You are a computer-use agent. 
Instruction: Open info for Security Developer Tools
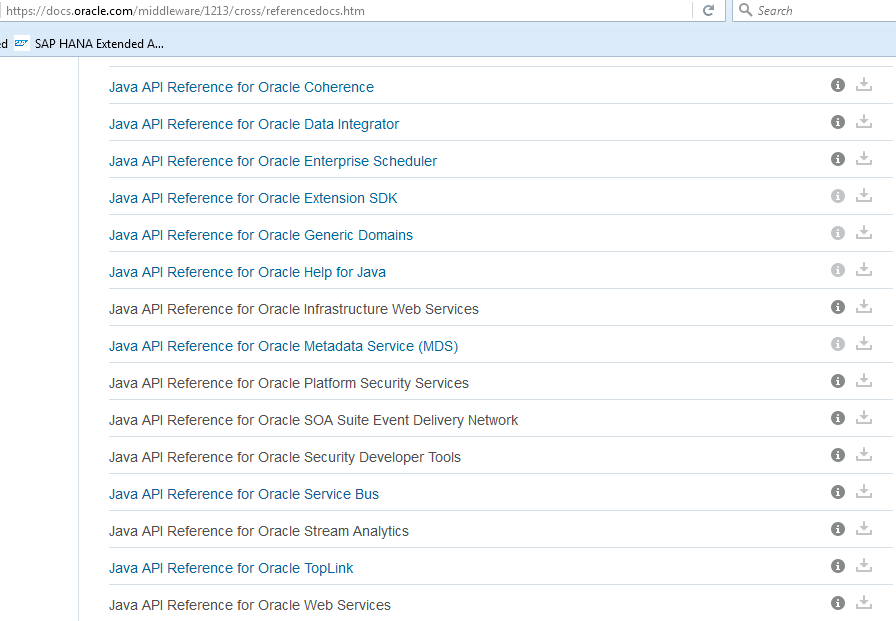[838, 455]
